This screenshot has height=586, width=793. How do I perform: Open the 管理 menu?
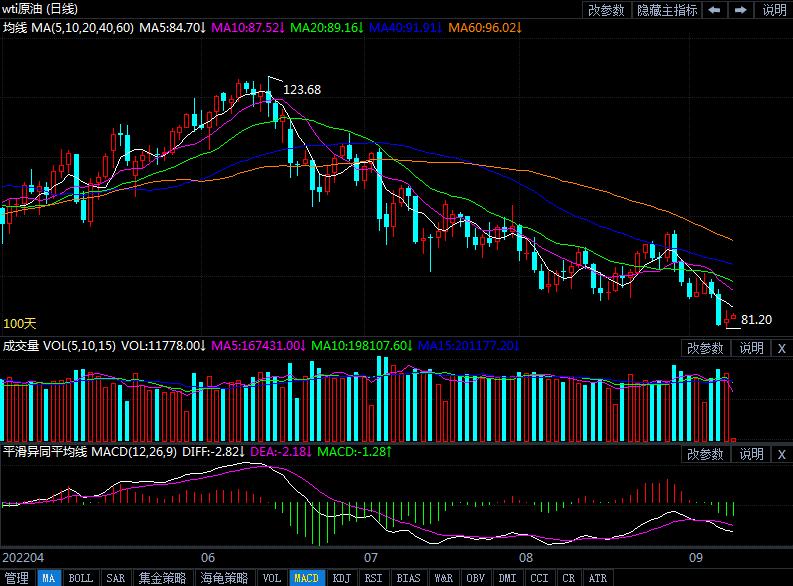17,578
